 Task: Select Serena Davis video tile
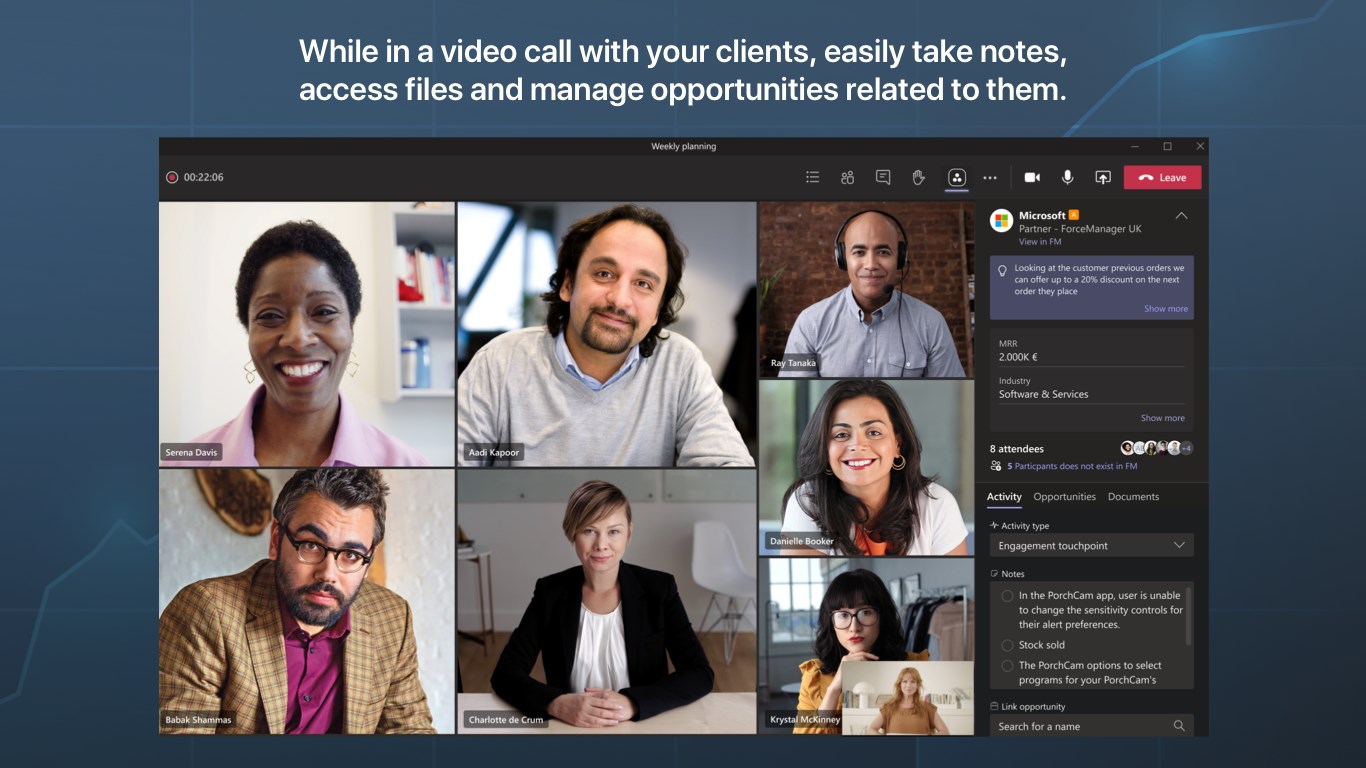[x=307, y=334]
